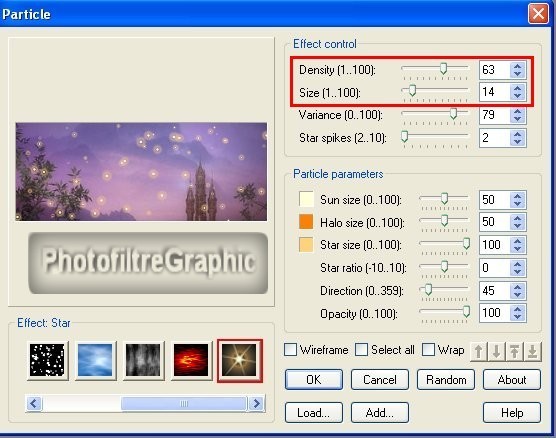Click the effect list scrollbar right arrow
The image size is (556, 438).
[x=256, y=404]
